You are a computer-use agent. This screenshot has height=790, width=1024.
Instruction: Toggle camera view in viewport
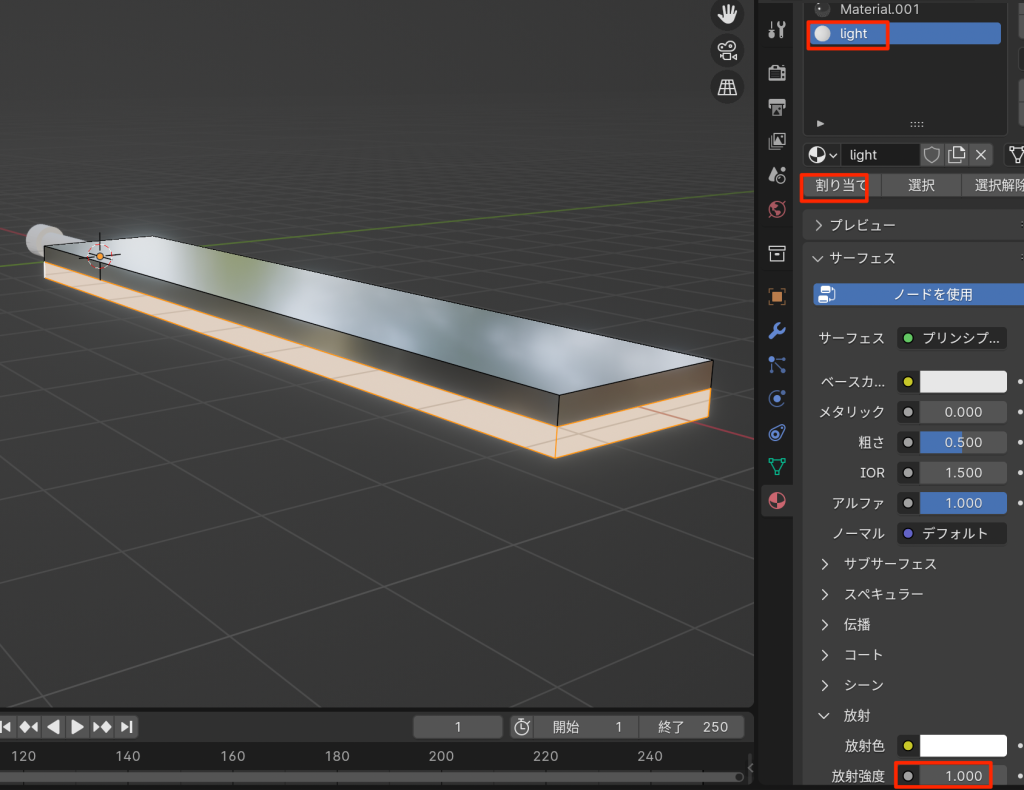coord(727,50)
